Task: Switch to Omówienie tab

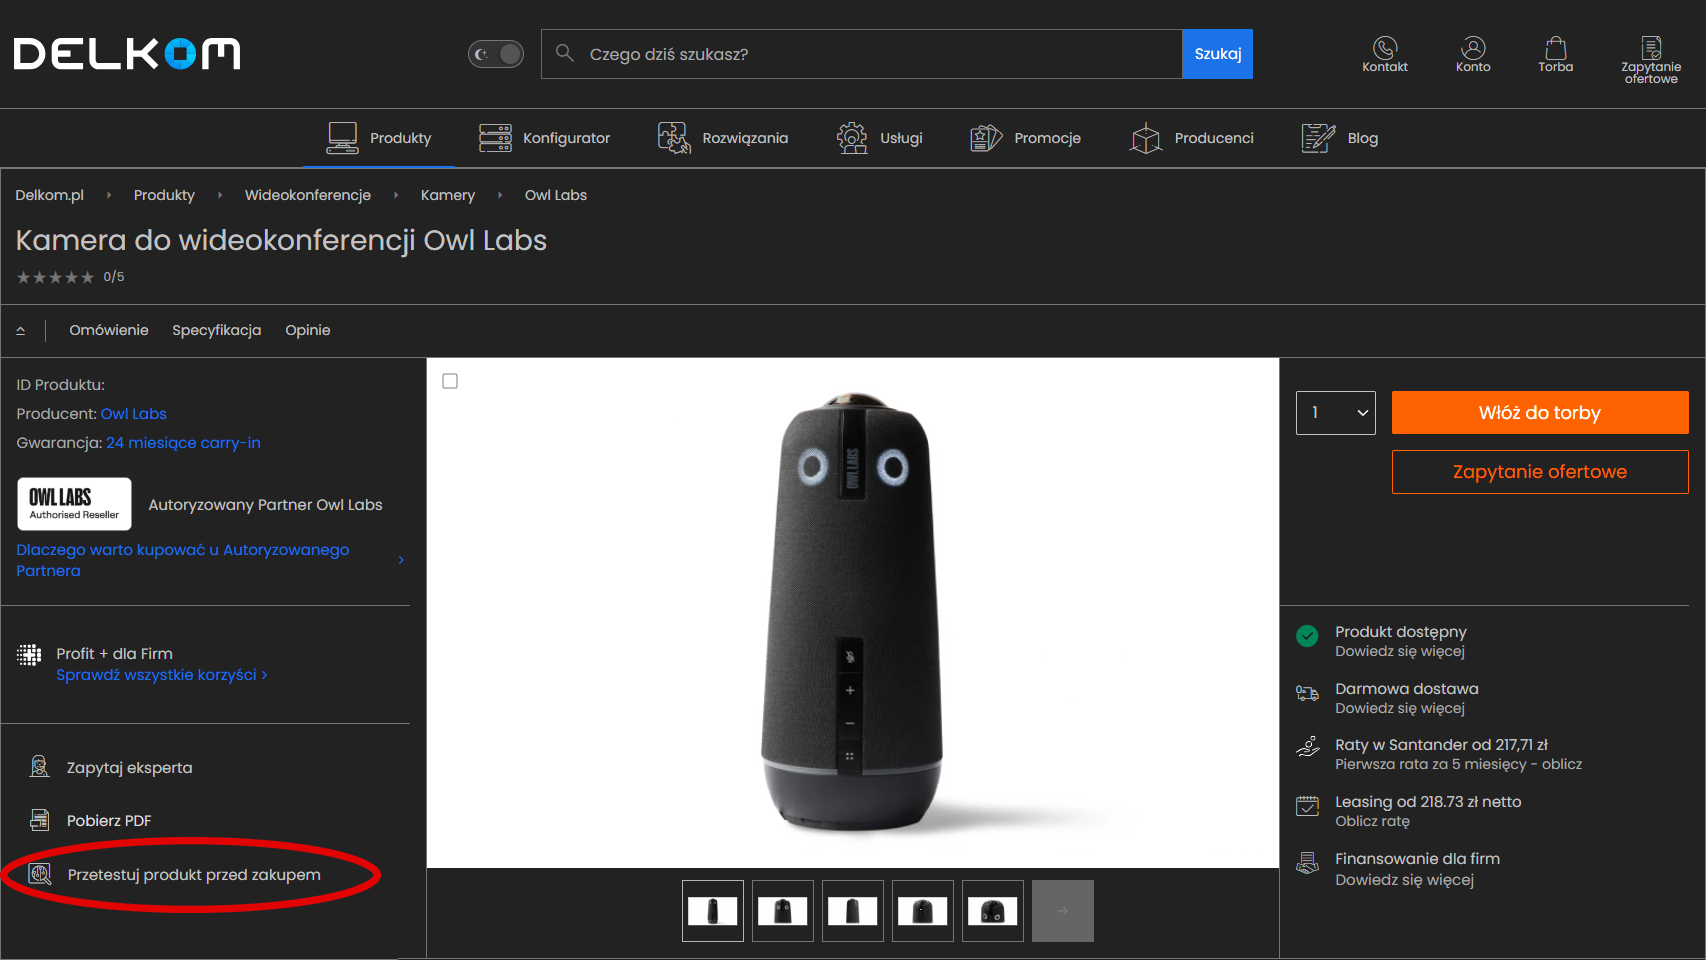Action: pyautogui.click(x=109, y=330)
